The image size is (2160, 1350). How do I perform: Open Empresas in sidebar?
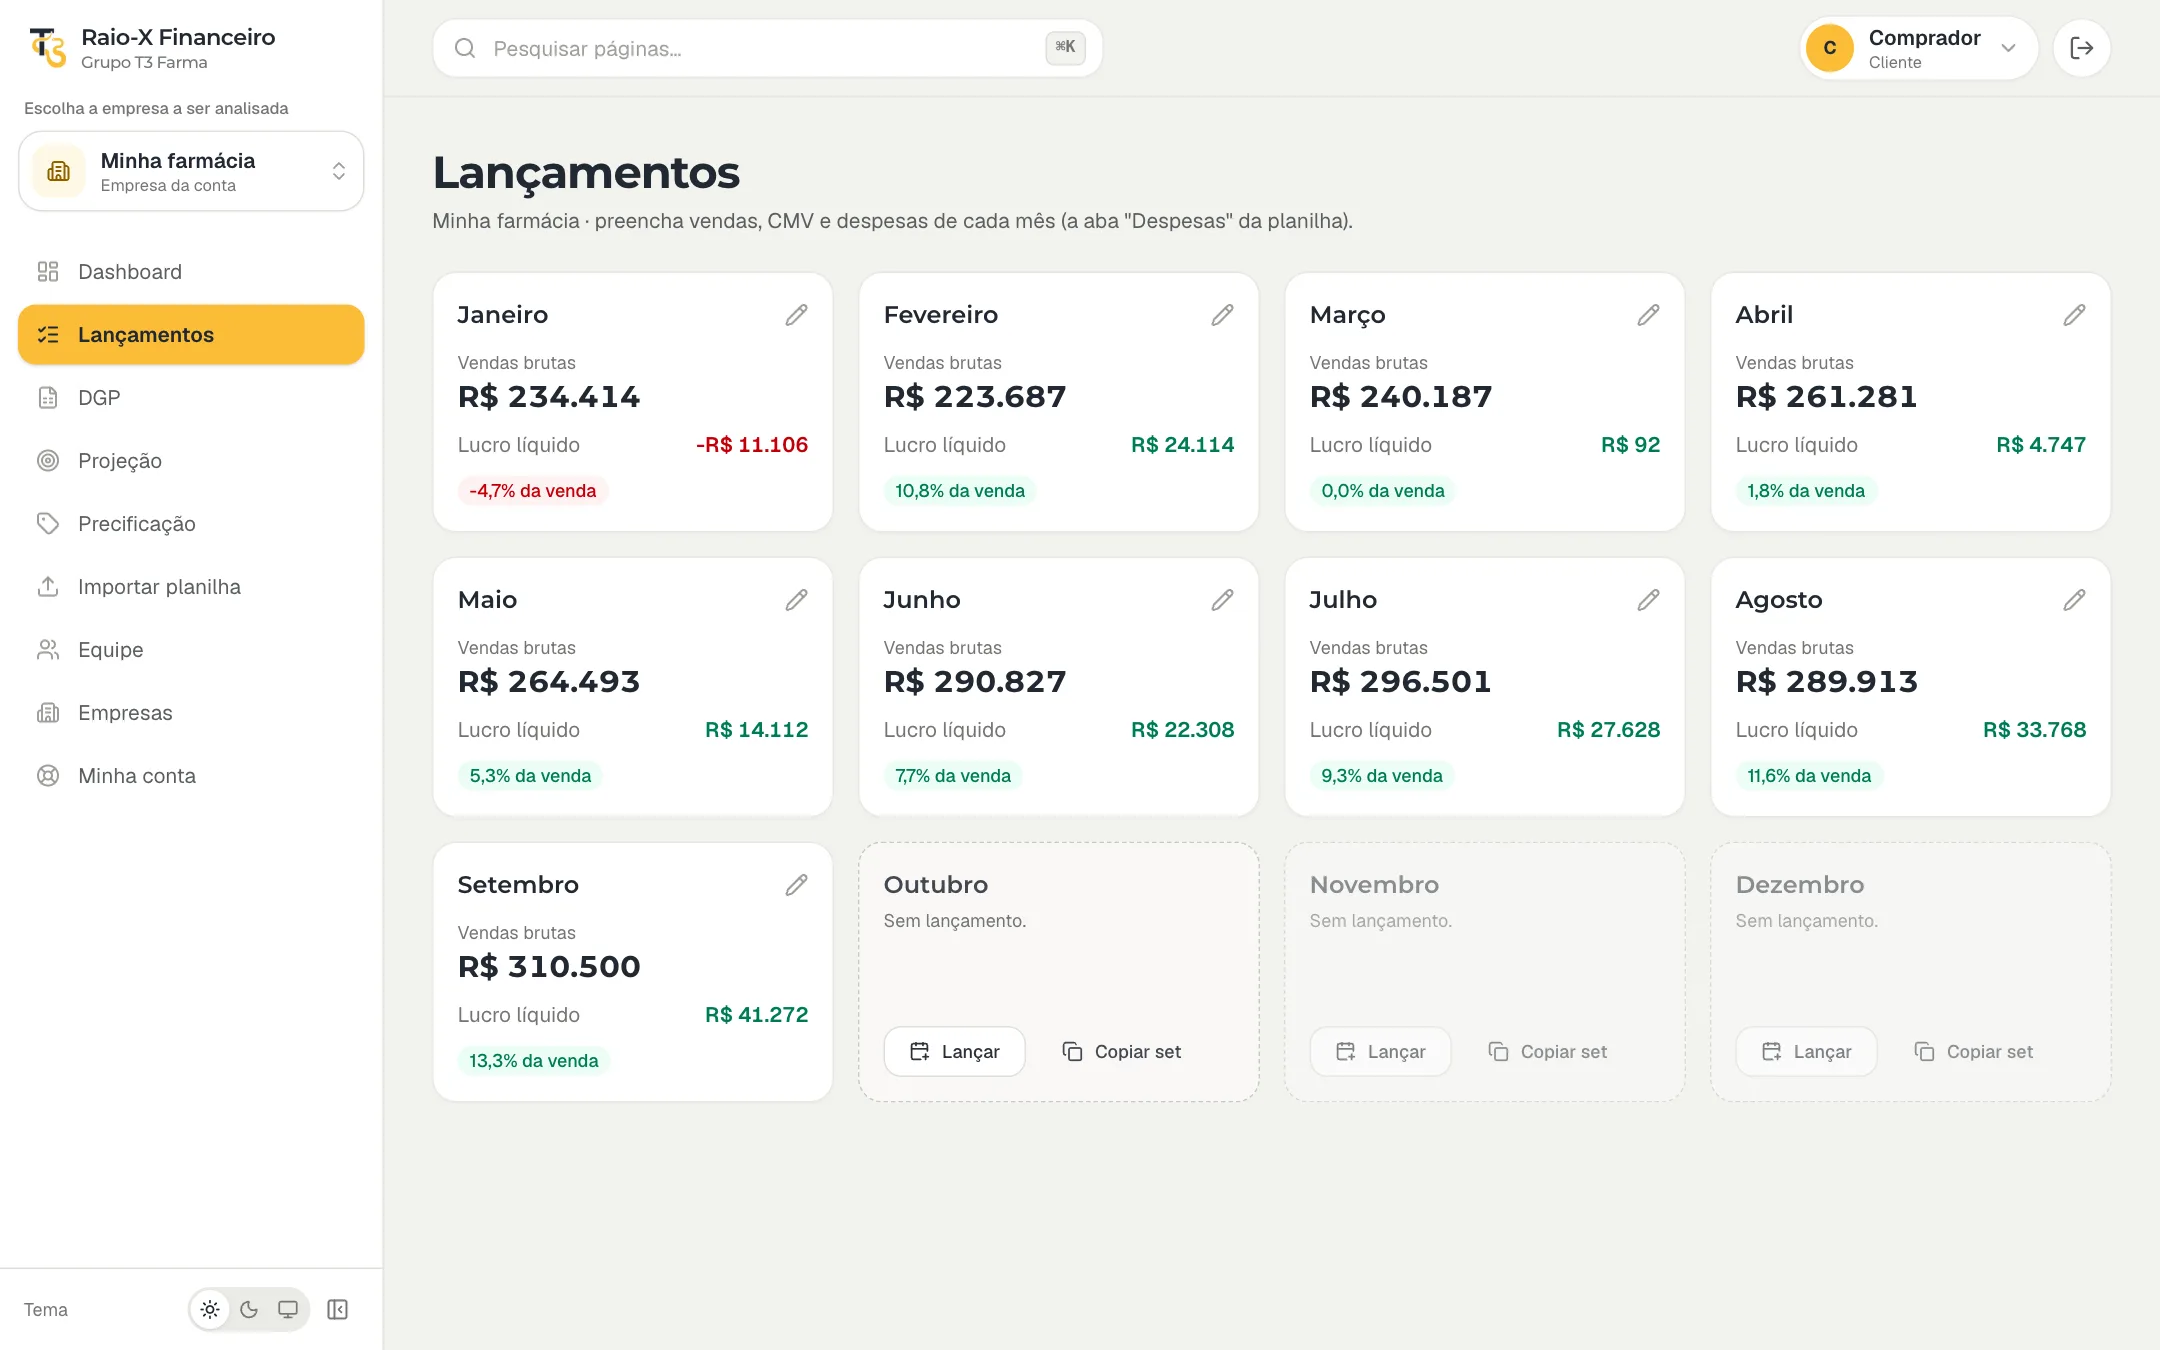click(x=191, y=713)
